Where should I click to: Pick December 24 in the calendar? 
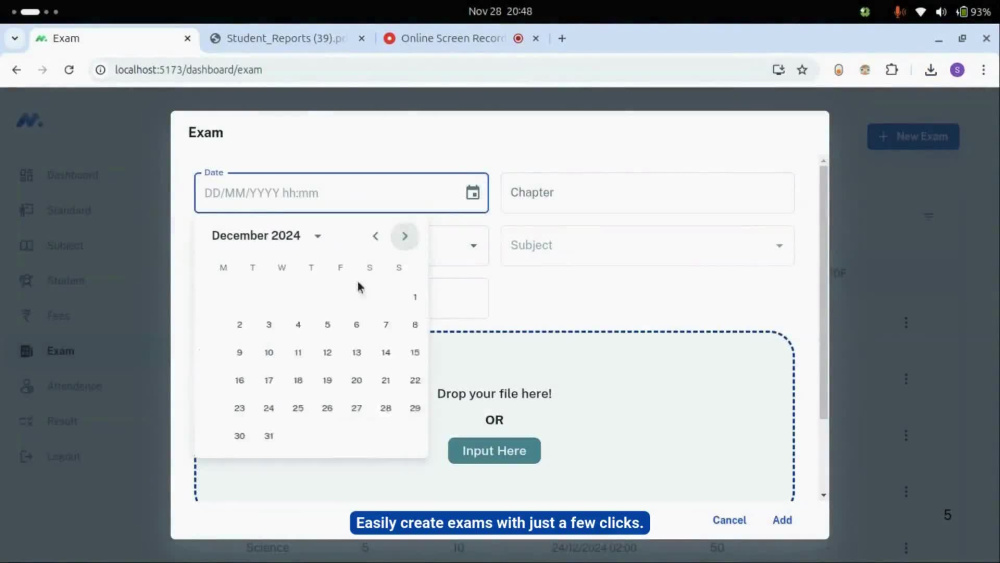tap(268, 408)
